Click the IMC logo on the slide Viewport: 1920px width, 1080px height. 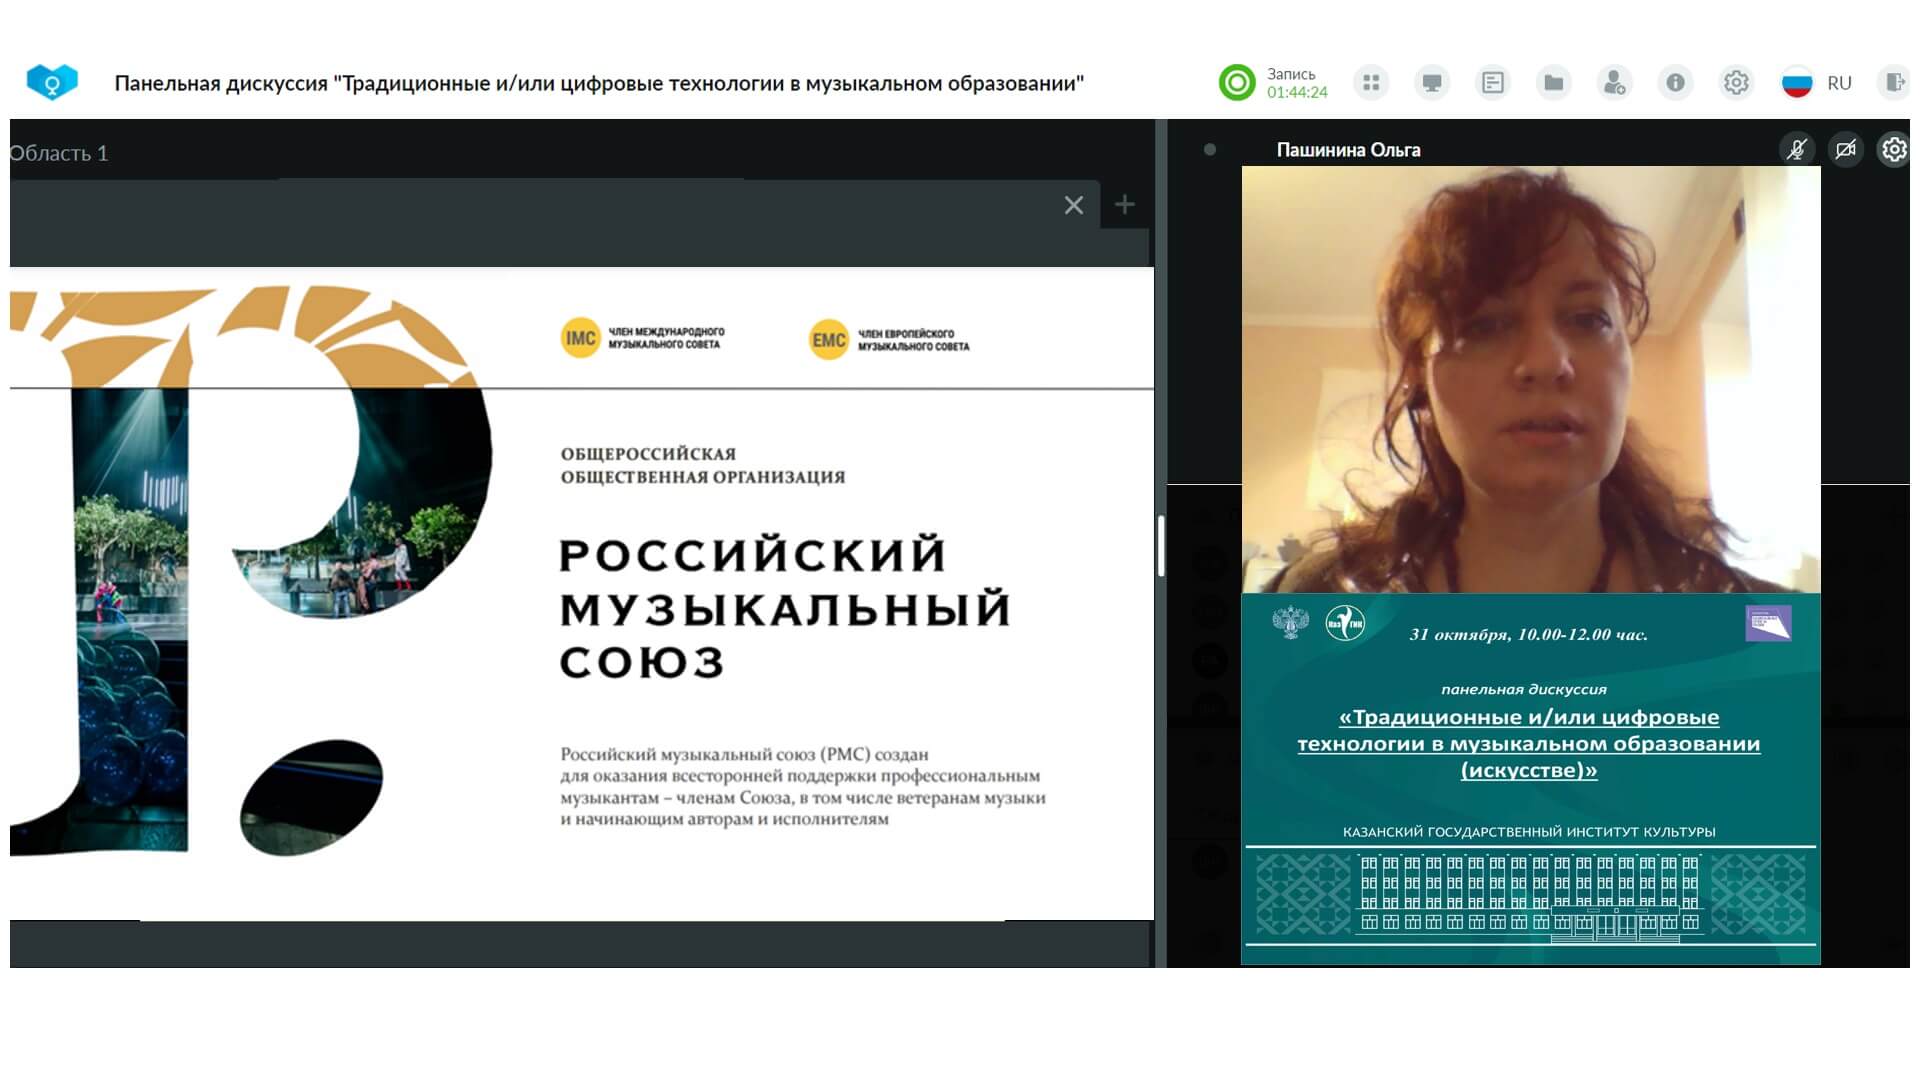[580, 338]
